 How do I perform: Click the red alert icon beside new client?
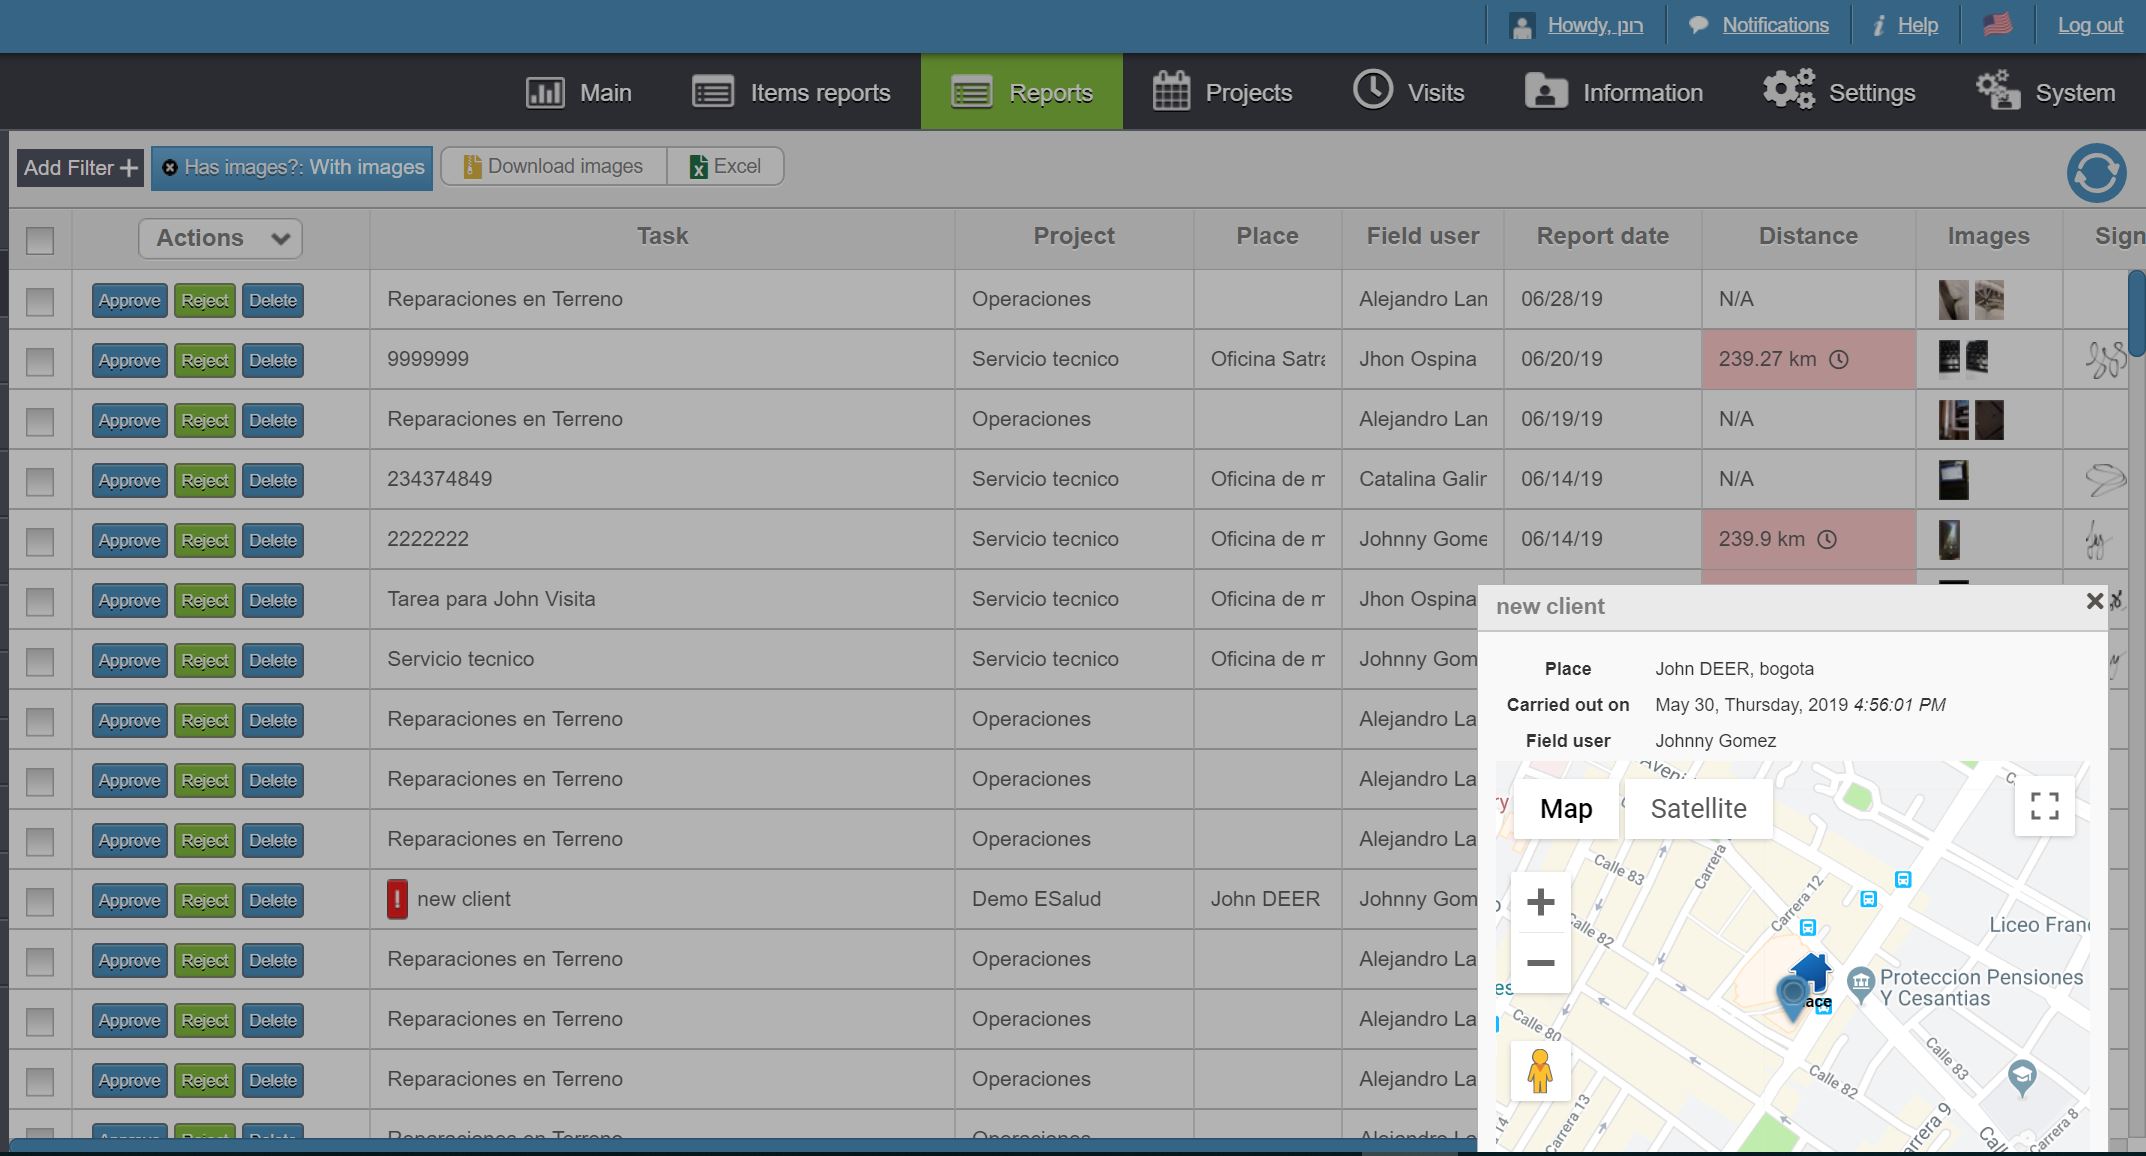[x=397, y=899]
